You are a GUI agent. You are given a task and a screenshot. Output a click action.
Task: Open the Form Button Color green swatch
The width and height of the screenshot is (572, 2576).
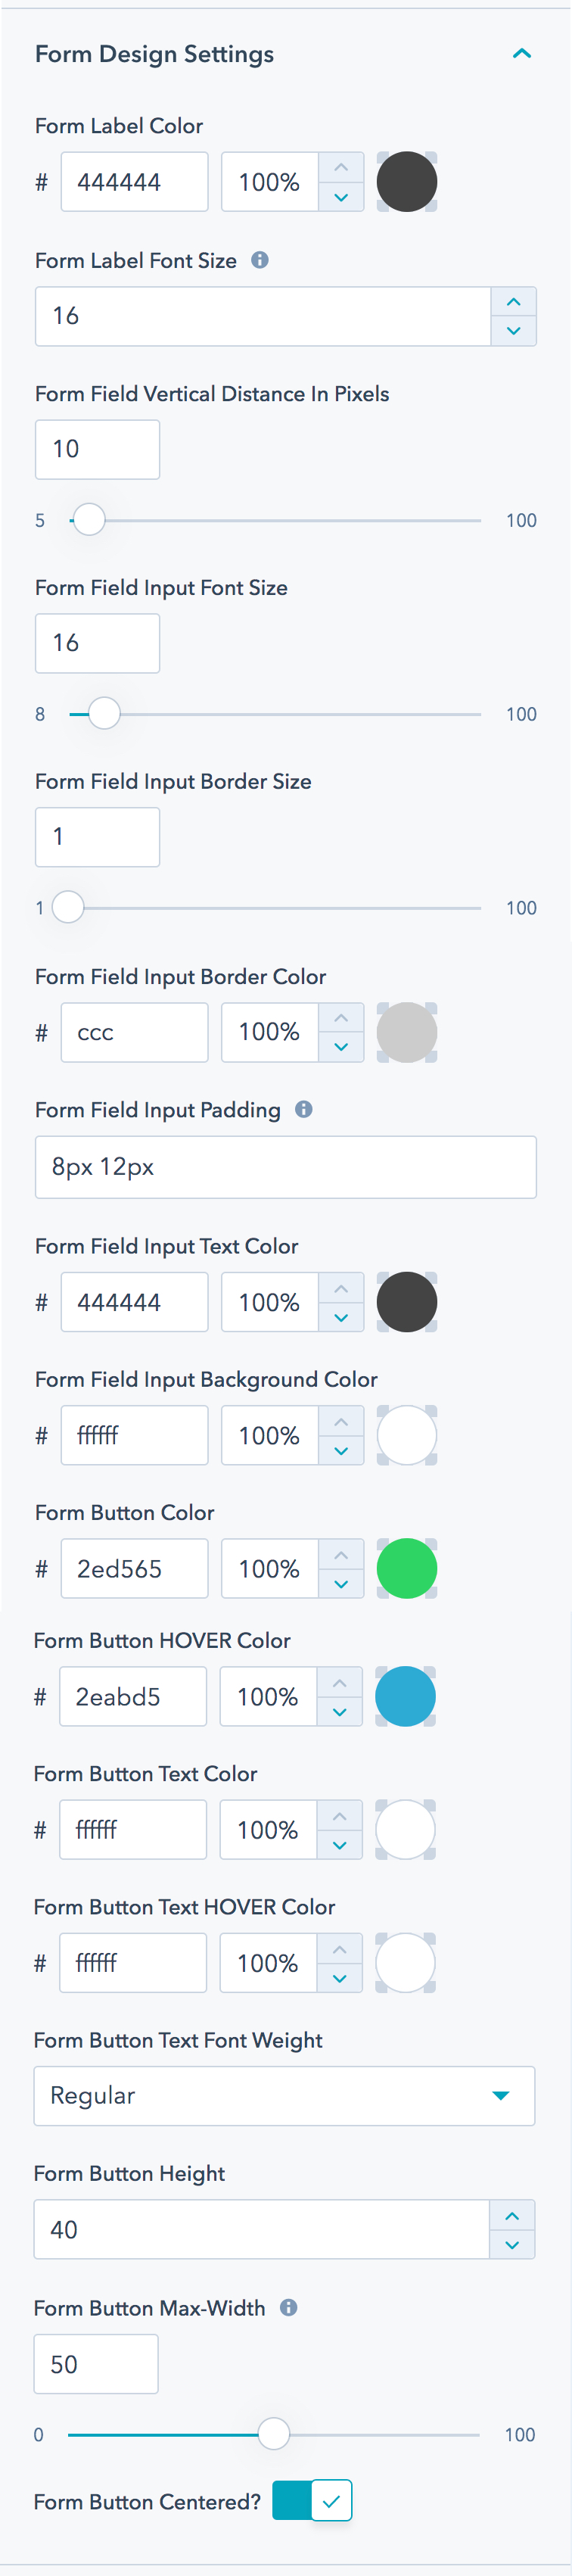coord(406,1568)
